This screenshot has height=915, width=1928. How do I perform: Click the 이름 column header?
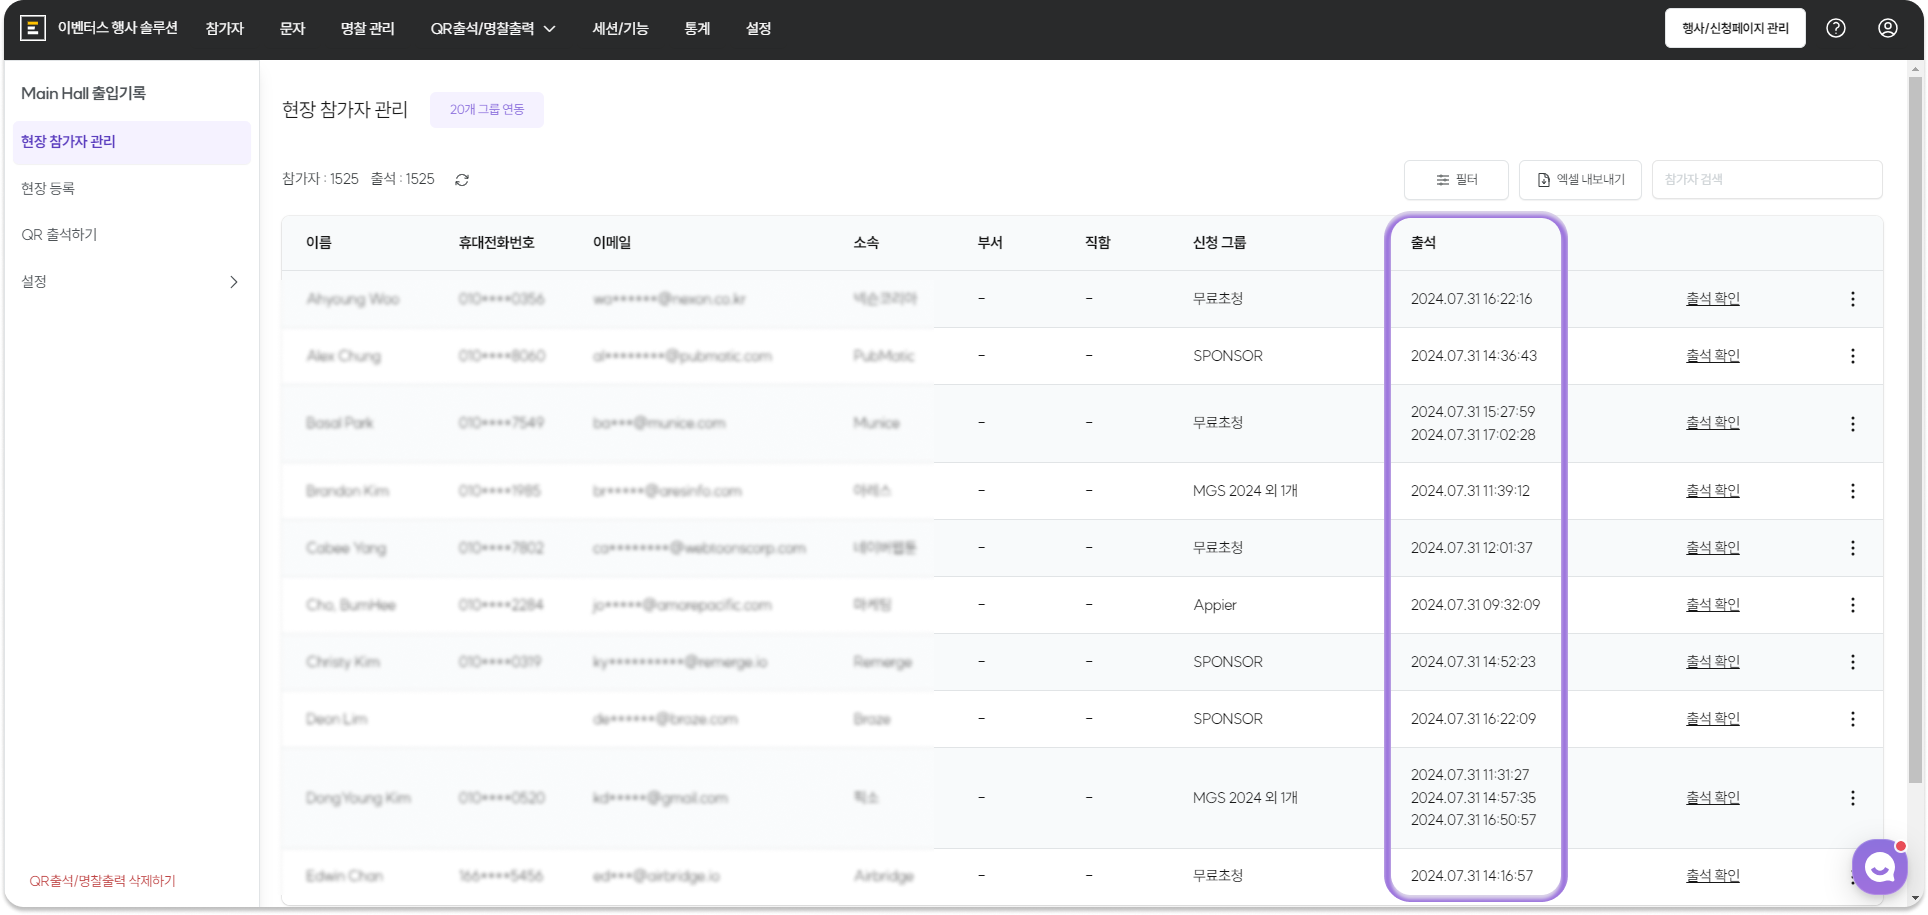(319, 243)
